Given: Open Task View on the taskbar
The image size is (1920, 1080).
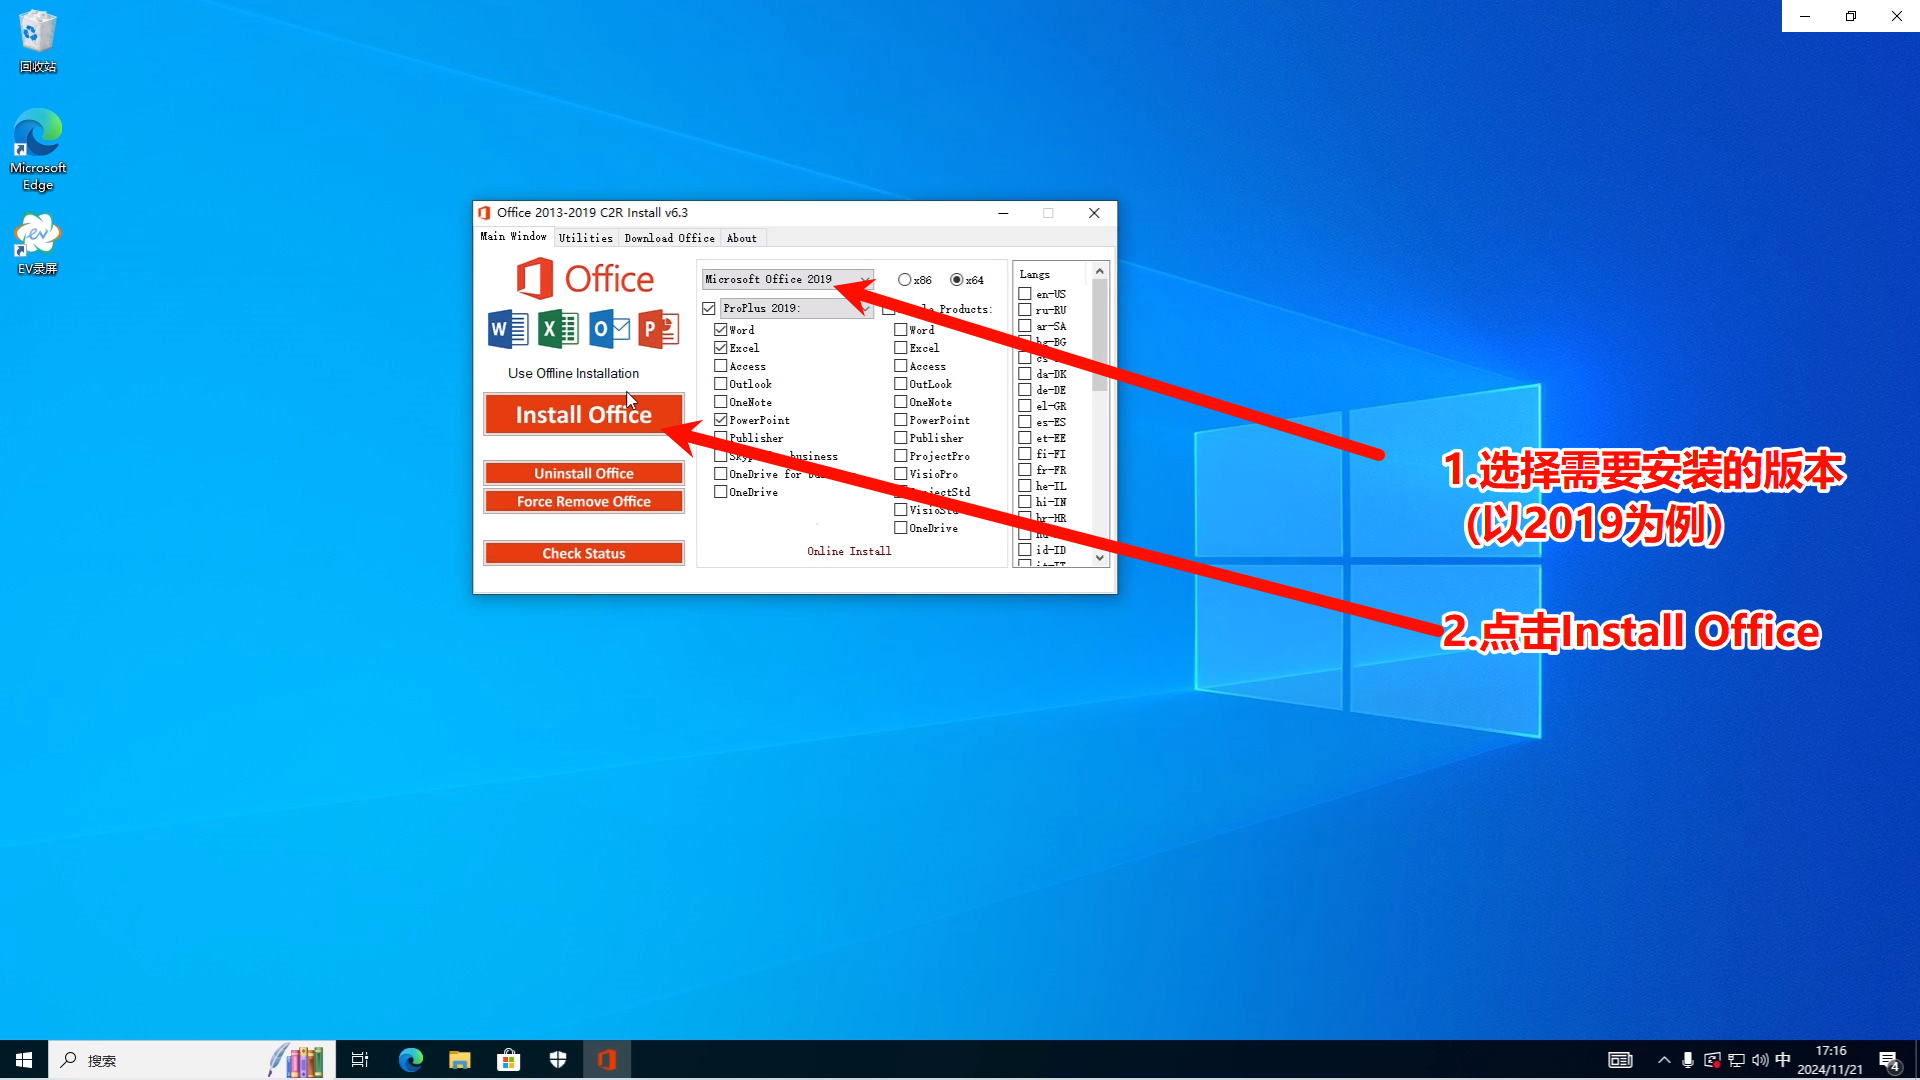Looking at the screenshot, I should pos(360,1060).
